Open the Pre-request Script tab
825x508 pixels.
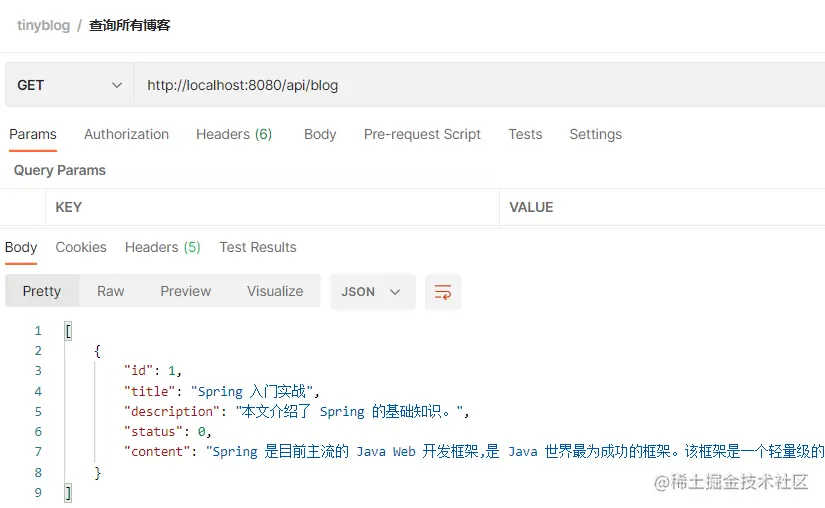click(422, 135)
